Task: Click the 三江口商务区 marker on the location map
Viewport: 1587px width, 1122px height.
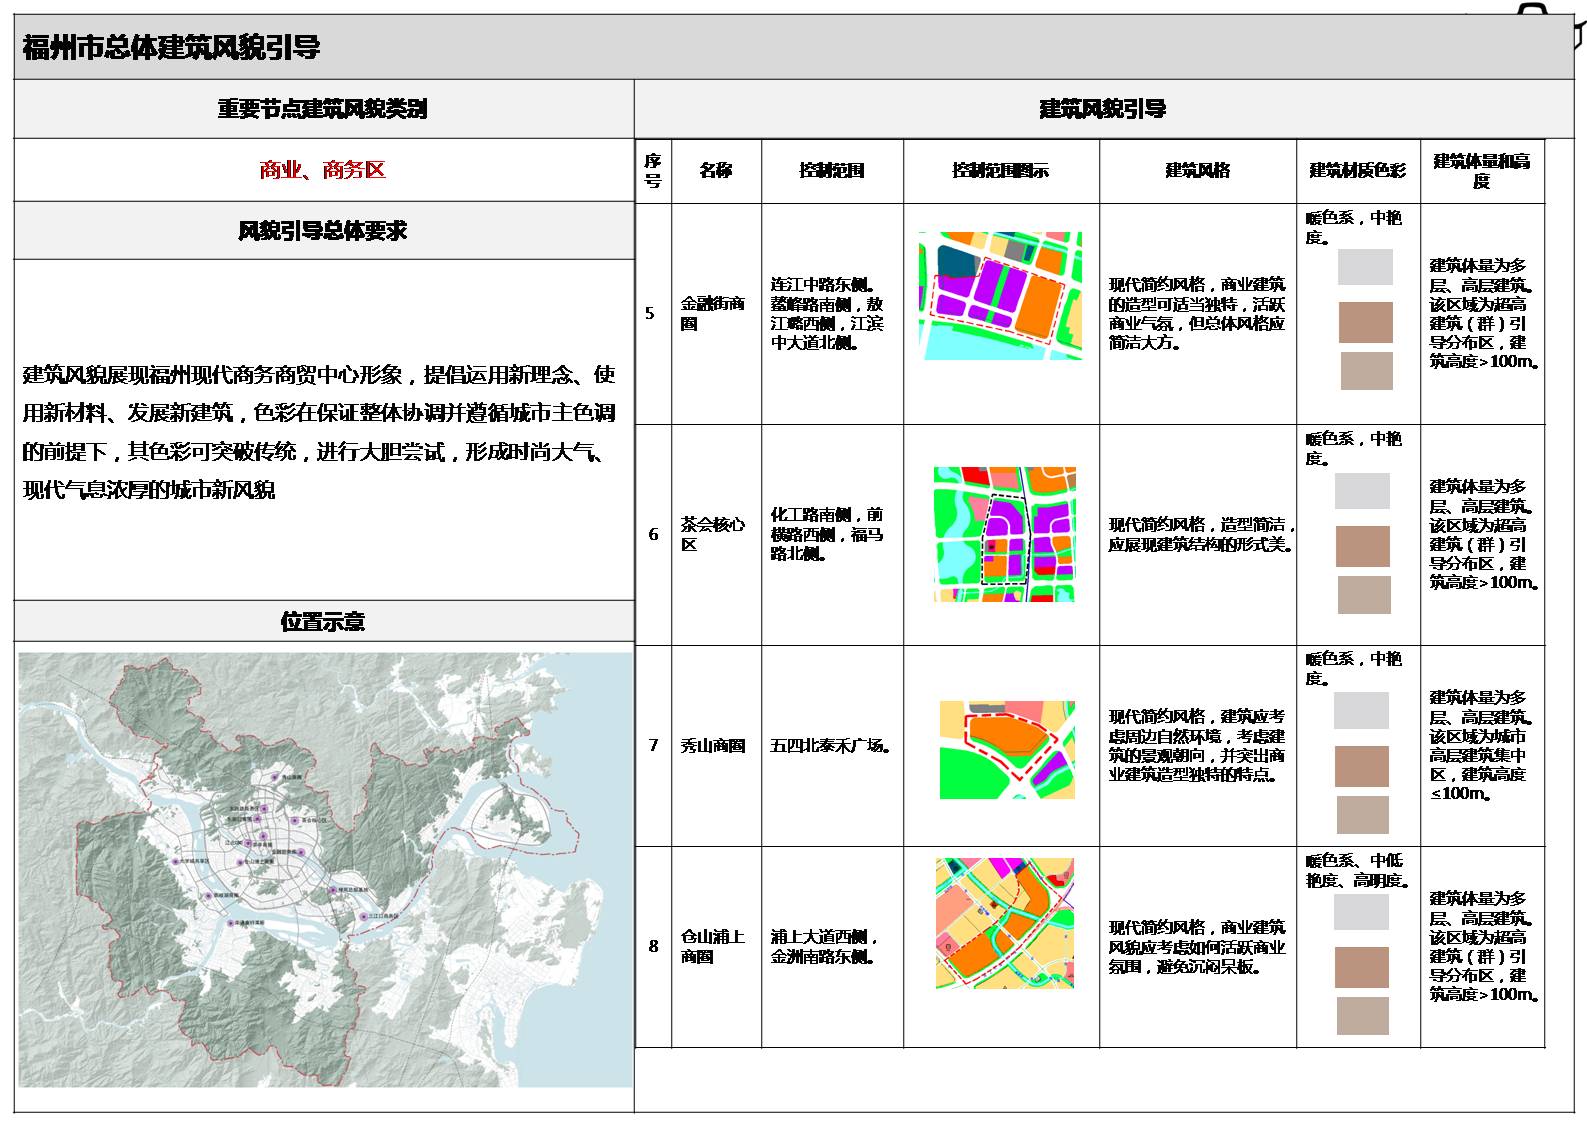Action: [362, 916]
